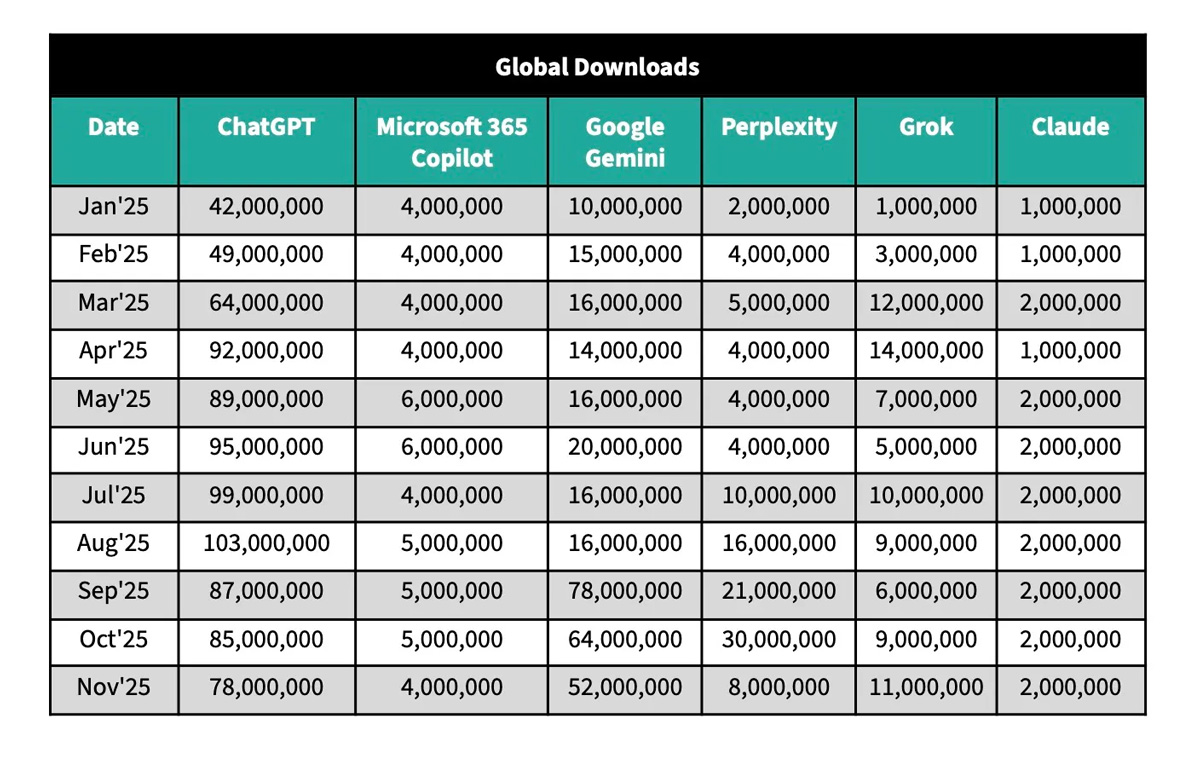This screenshot has width=1200, height=779.
Task: Select ChatGPT's 103,000,000 downloads cell
Action: pos(266,543)
